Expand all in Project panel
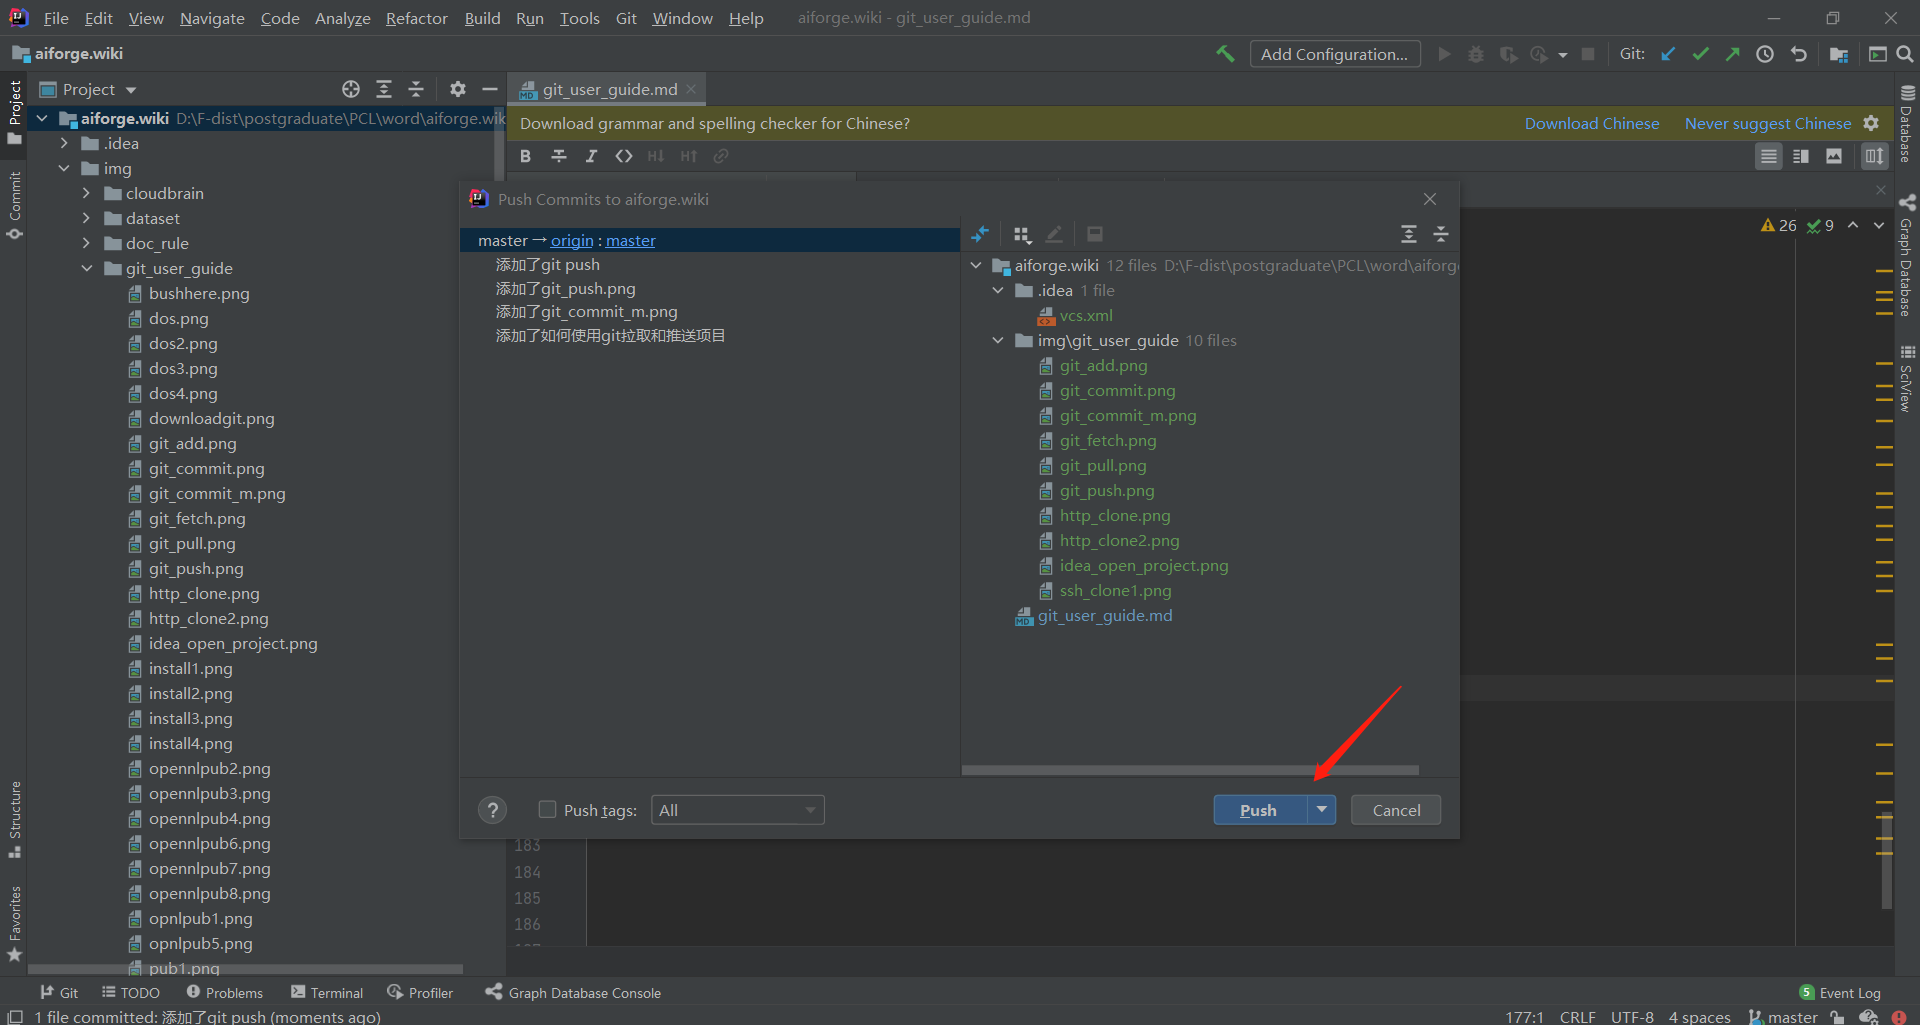 pos(384,89)
